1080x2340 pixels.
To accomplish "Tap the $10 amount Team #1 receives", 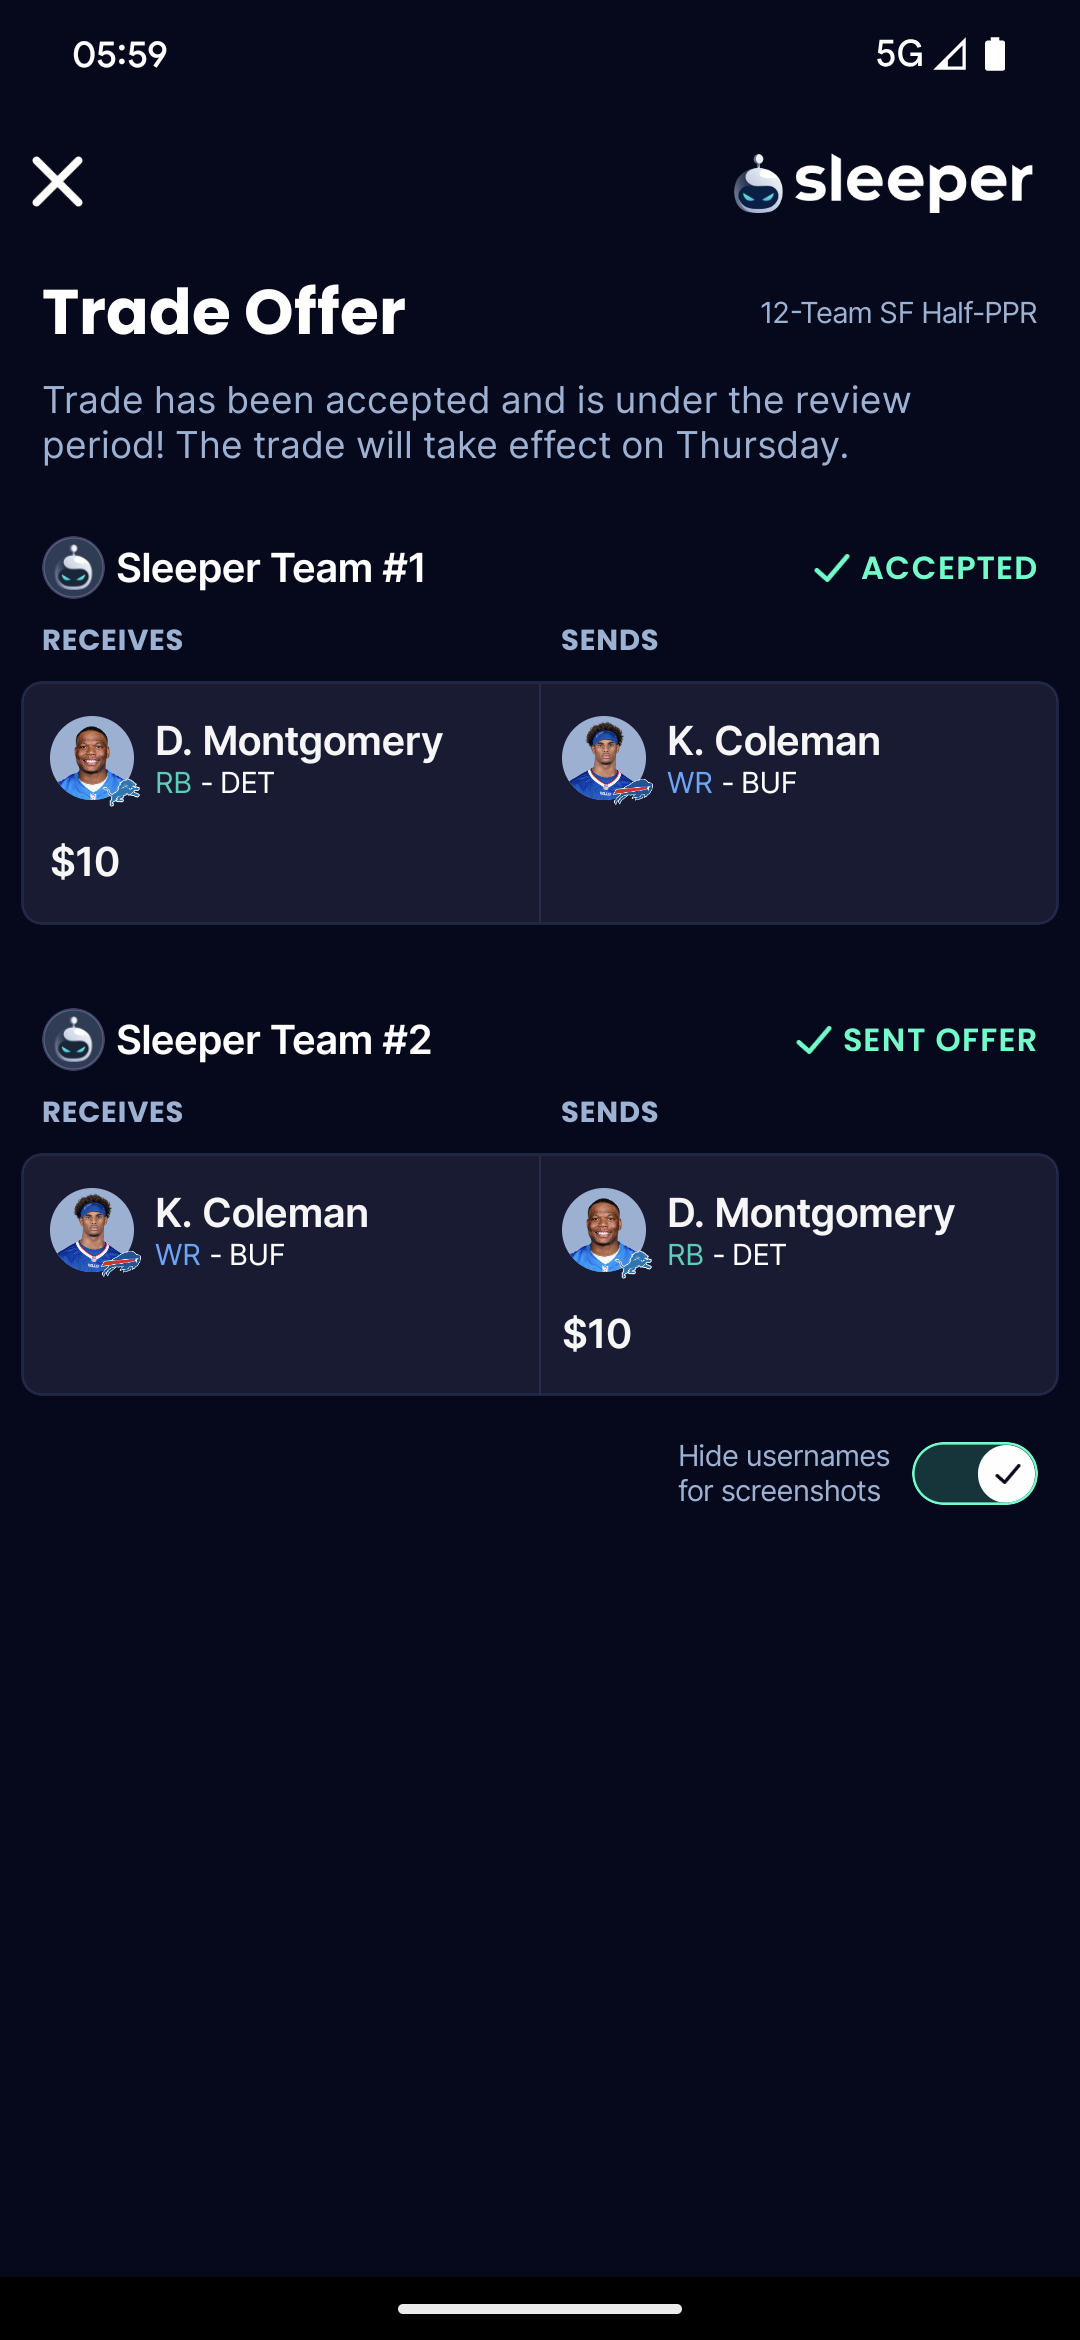I will (85, 862).
